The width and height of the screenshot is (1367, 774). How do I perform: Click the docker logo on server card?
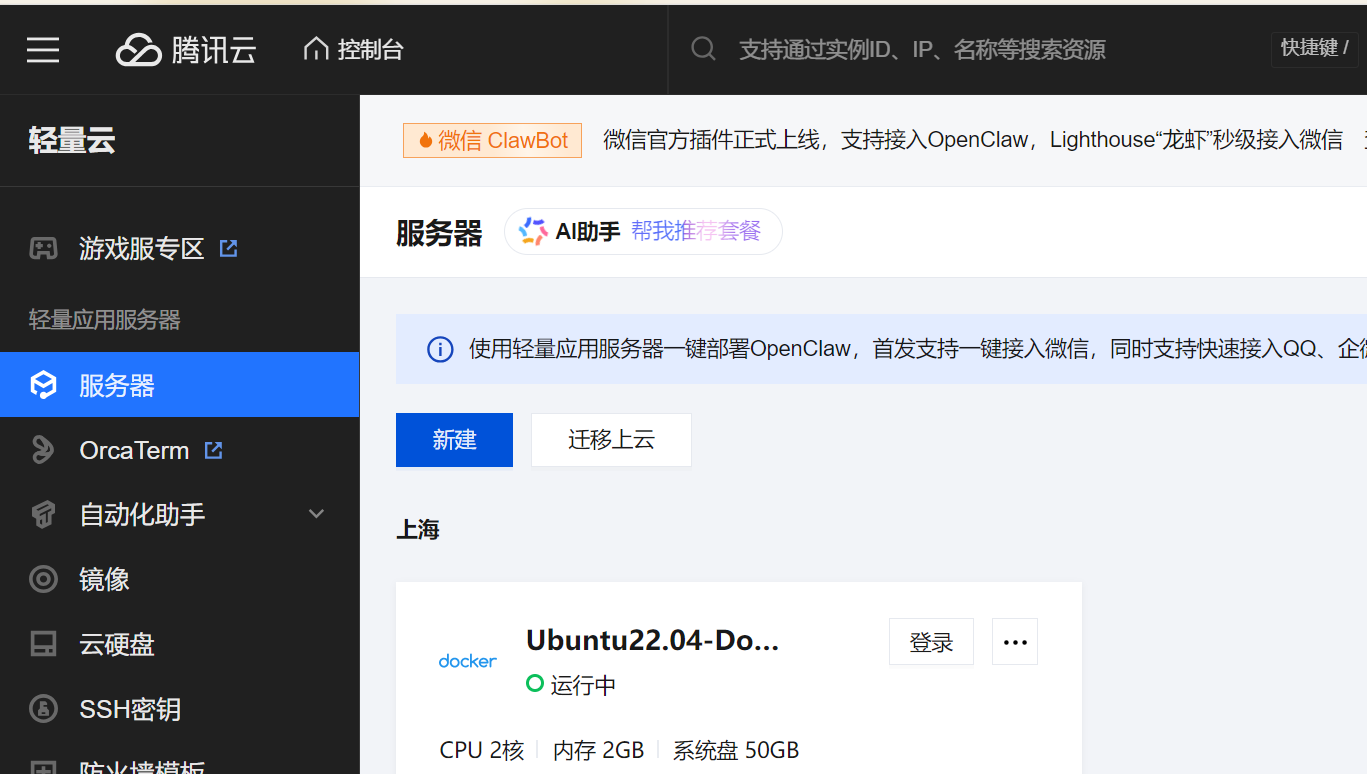(467, 661)
